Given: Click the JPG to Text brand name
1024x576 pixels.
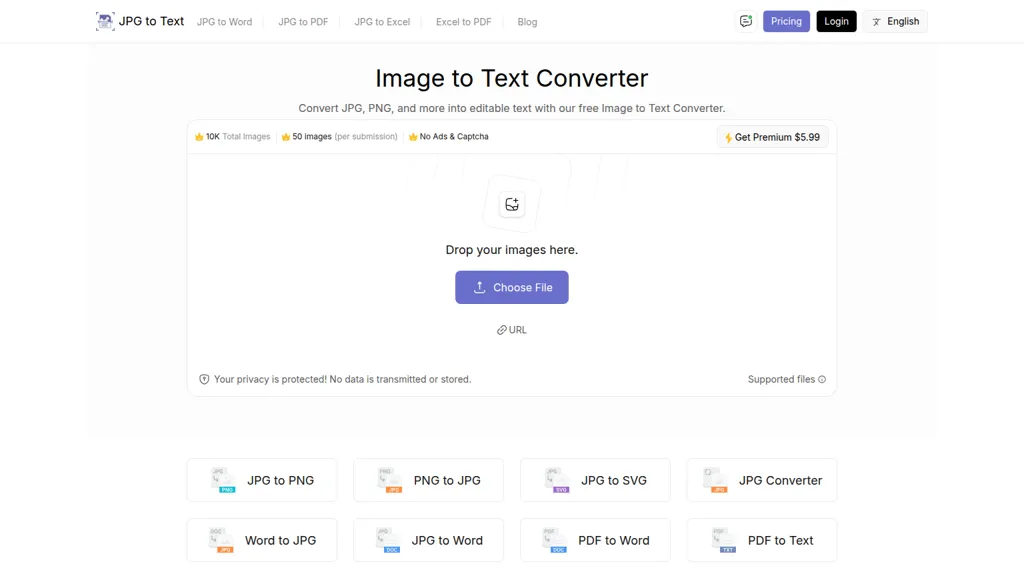Looking at the screenshot, I should (152, 22).
